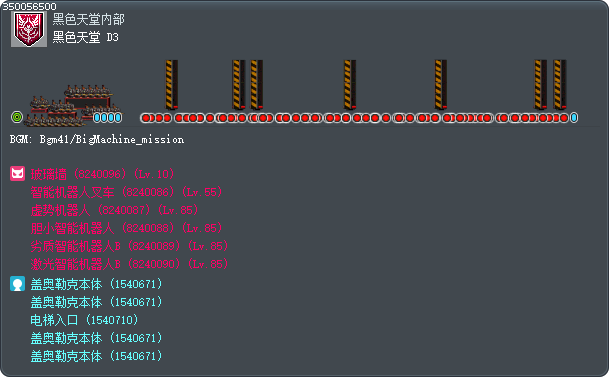Screen dimensions: 610x378
Task: Select mob 智能机器人叉车 (8240086)
Action: tap(126, 192)
